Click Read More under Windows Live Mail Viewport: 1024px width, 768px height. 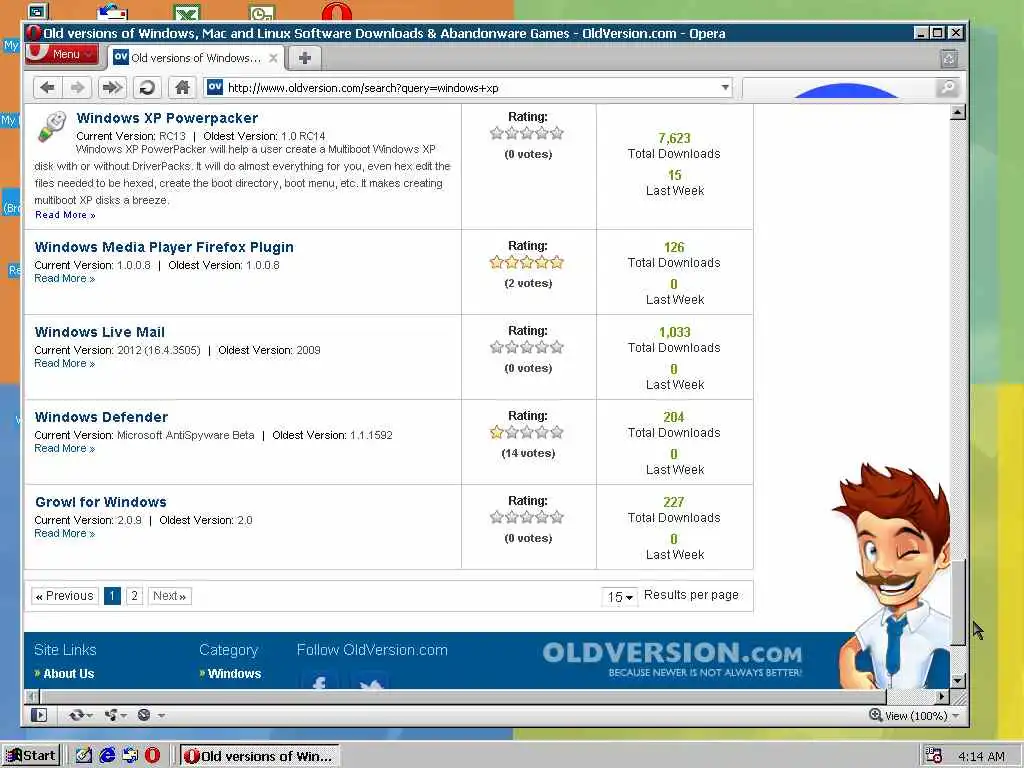(x=65, y=364)
